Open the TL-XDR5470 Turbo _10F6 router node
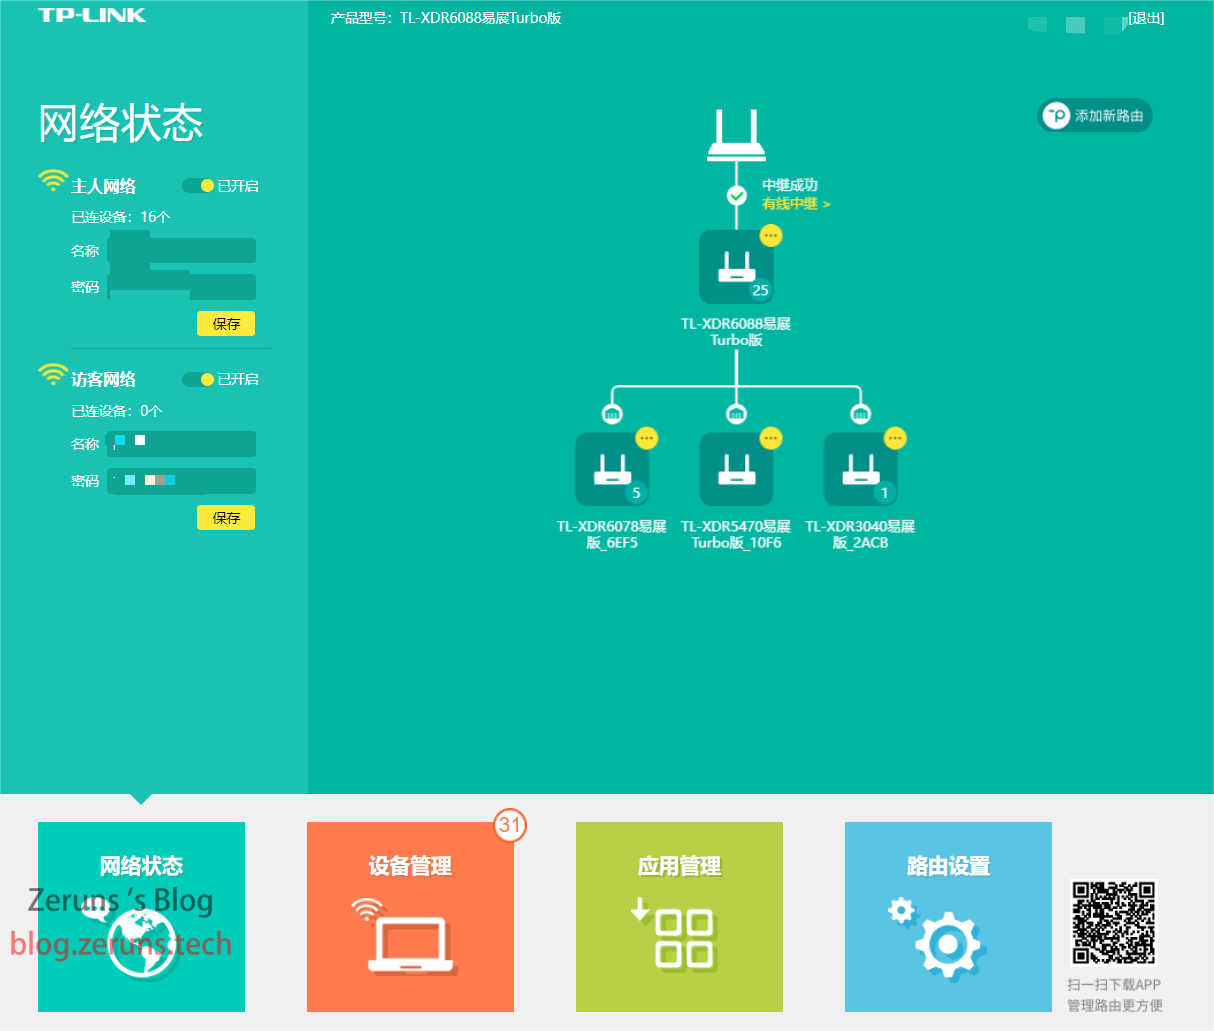Screen dimensions: 1214x1031 coord(736,469)
